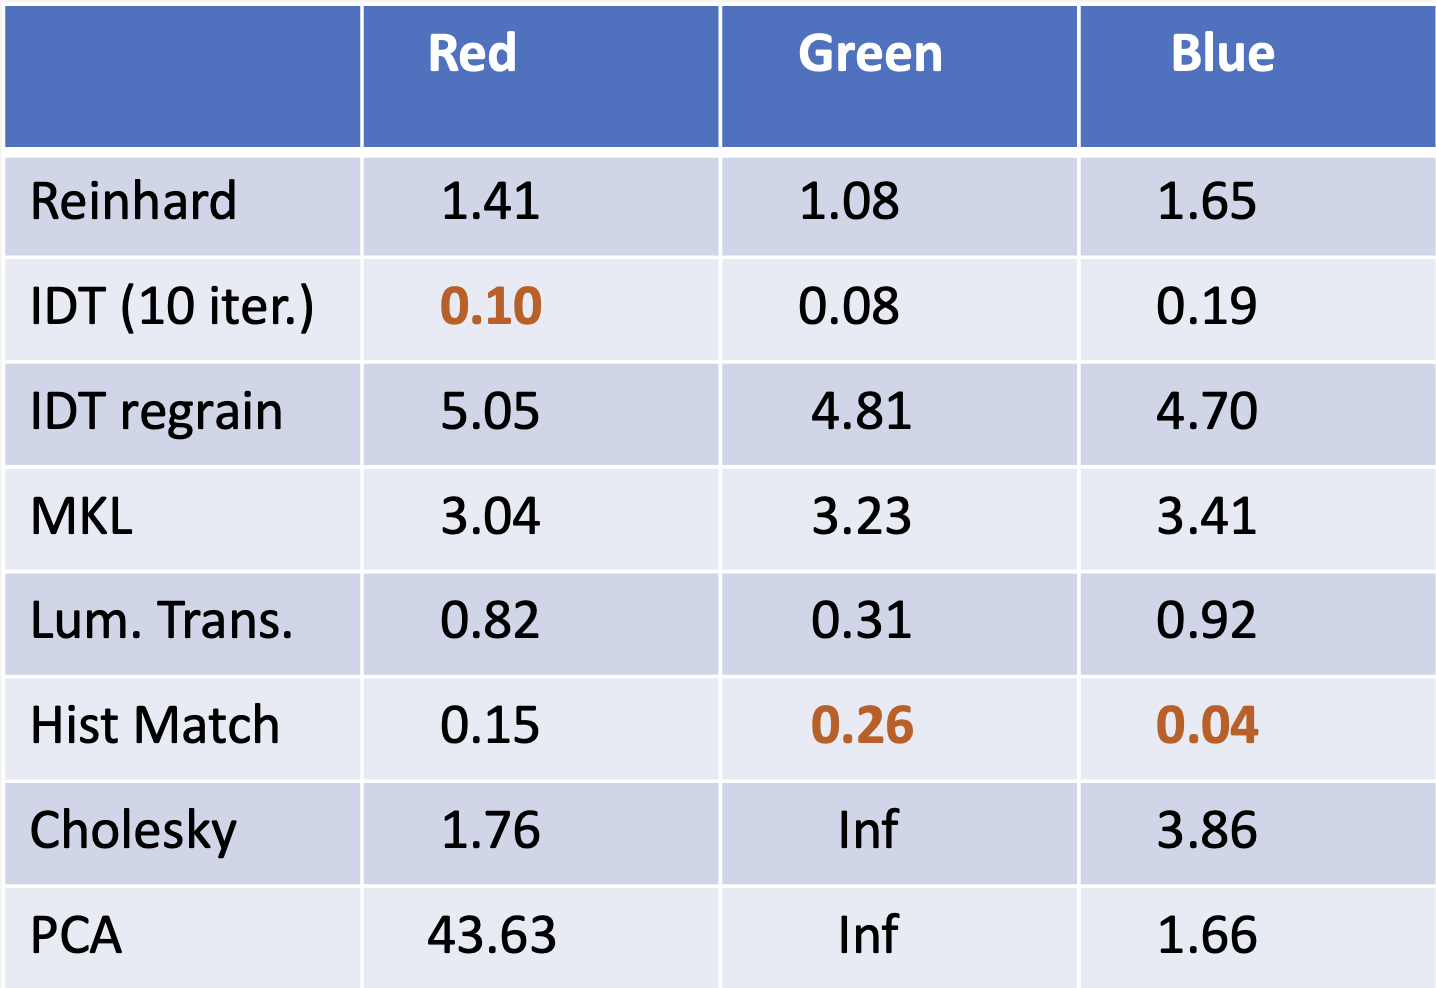Click the IDT regrain row label
Screen dimensions: 1436x988
pos(157,412)
